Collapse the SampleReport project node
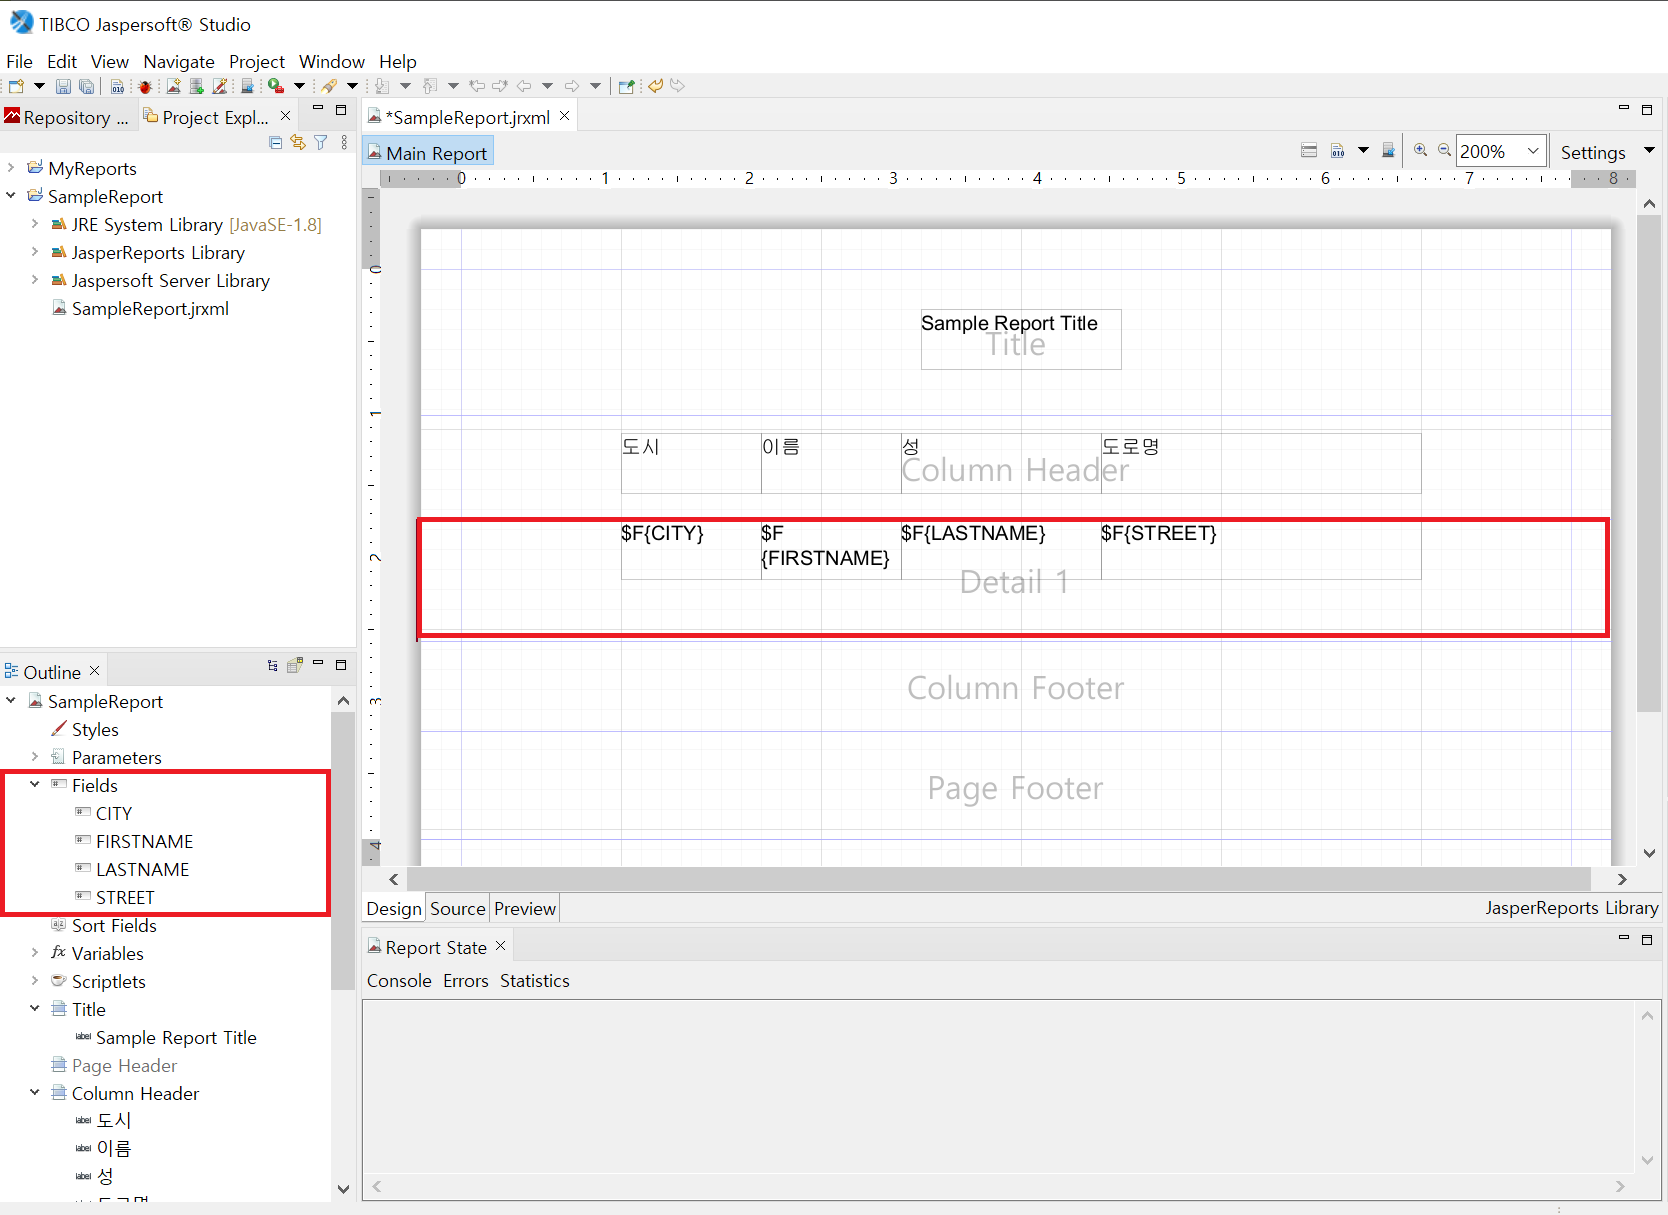Viewport: 1668px width, 1215px height. [11, 196]
